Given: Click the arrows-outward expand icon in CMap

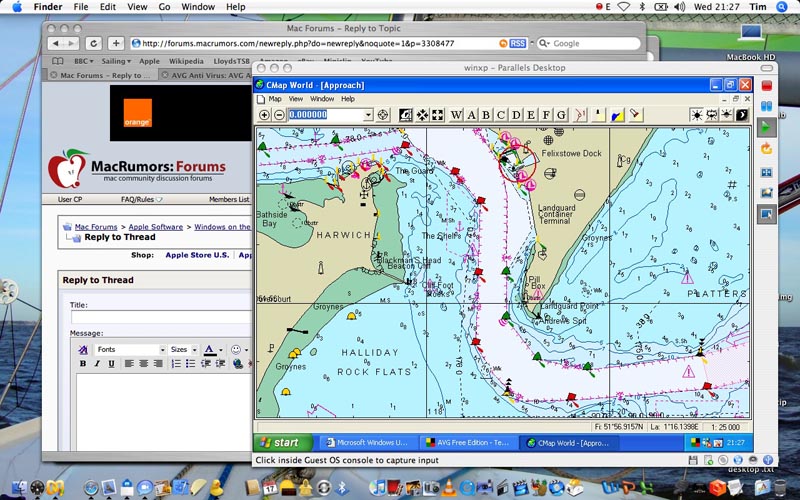Looking at the screenshot, I should 438,115.
